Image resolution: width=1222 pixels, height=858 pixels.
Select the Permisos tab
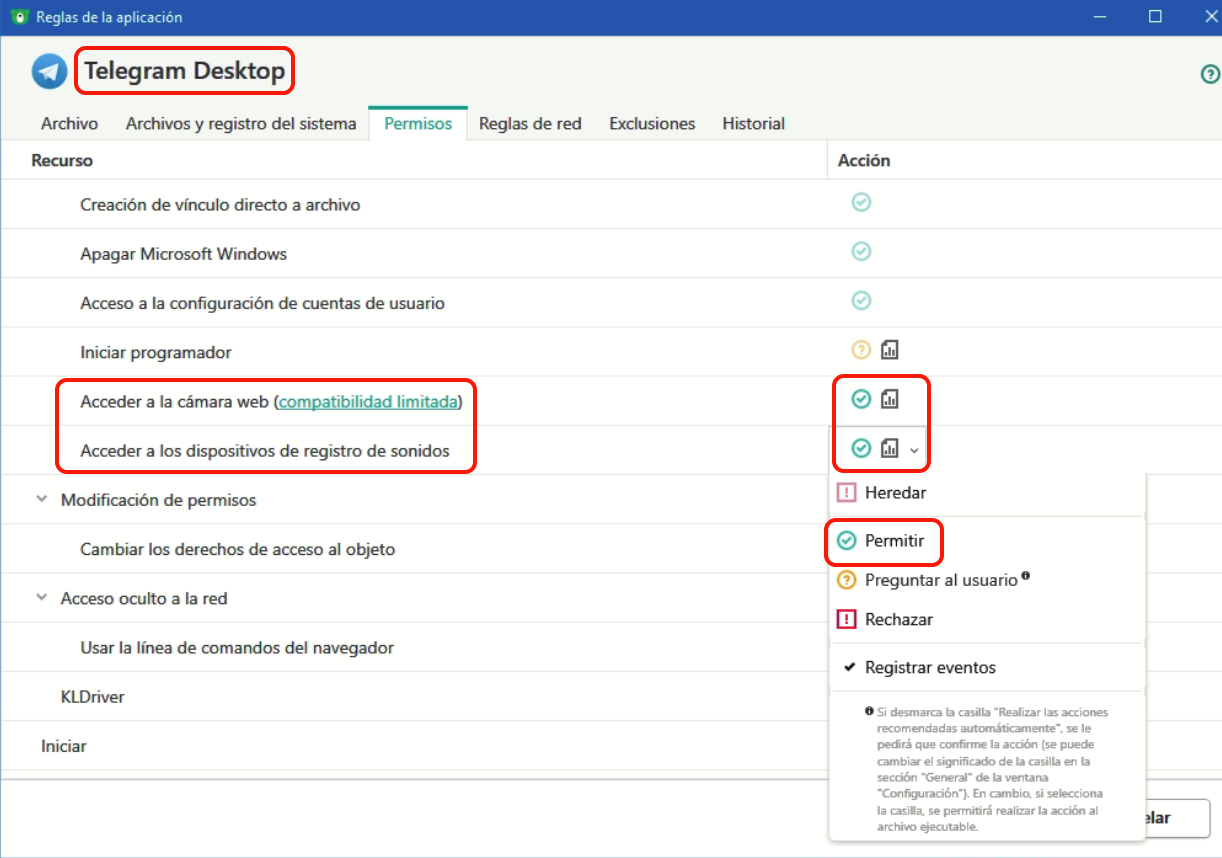[418, 123]
